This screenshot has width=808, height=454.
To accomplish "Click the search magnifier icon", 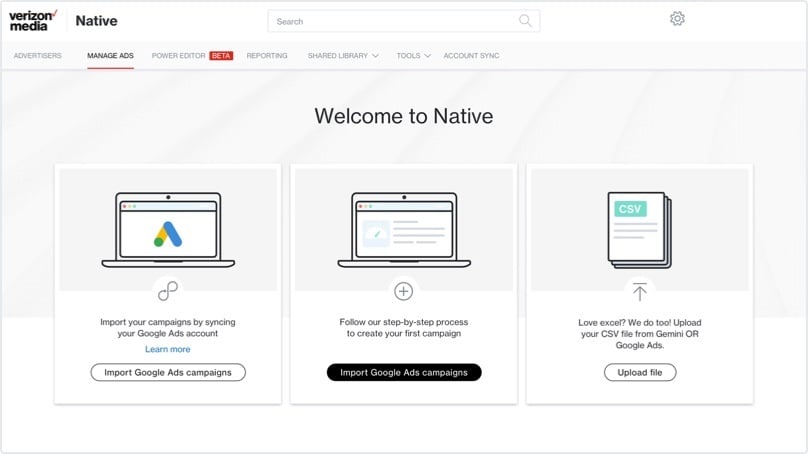I will (x=525, y=21).
